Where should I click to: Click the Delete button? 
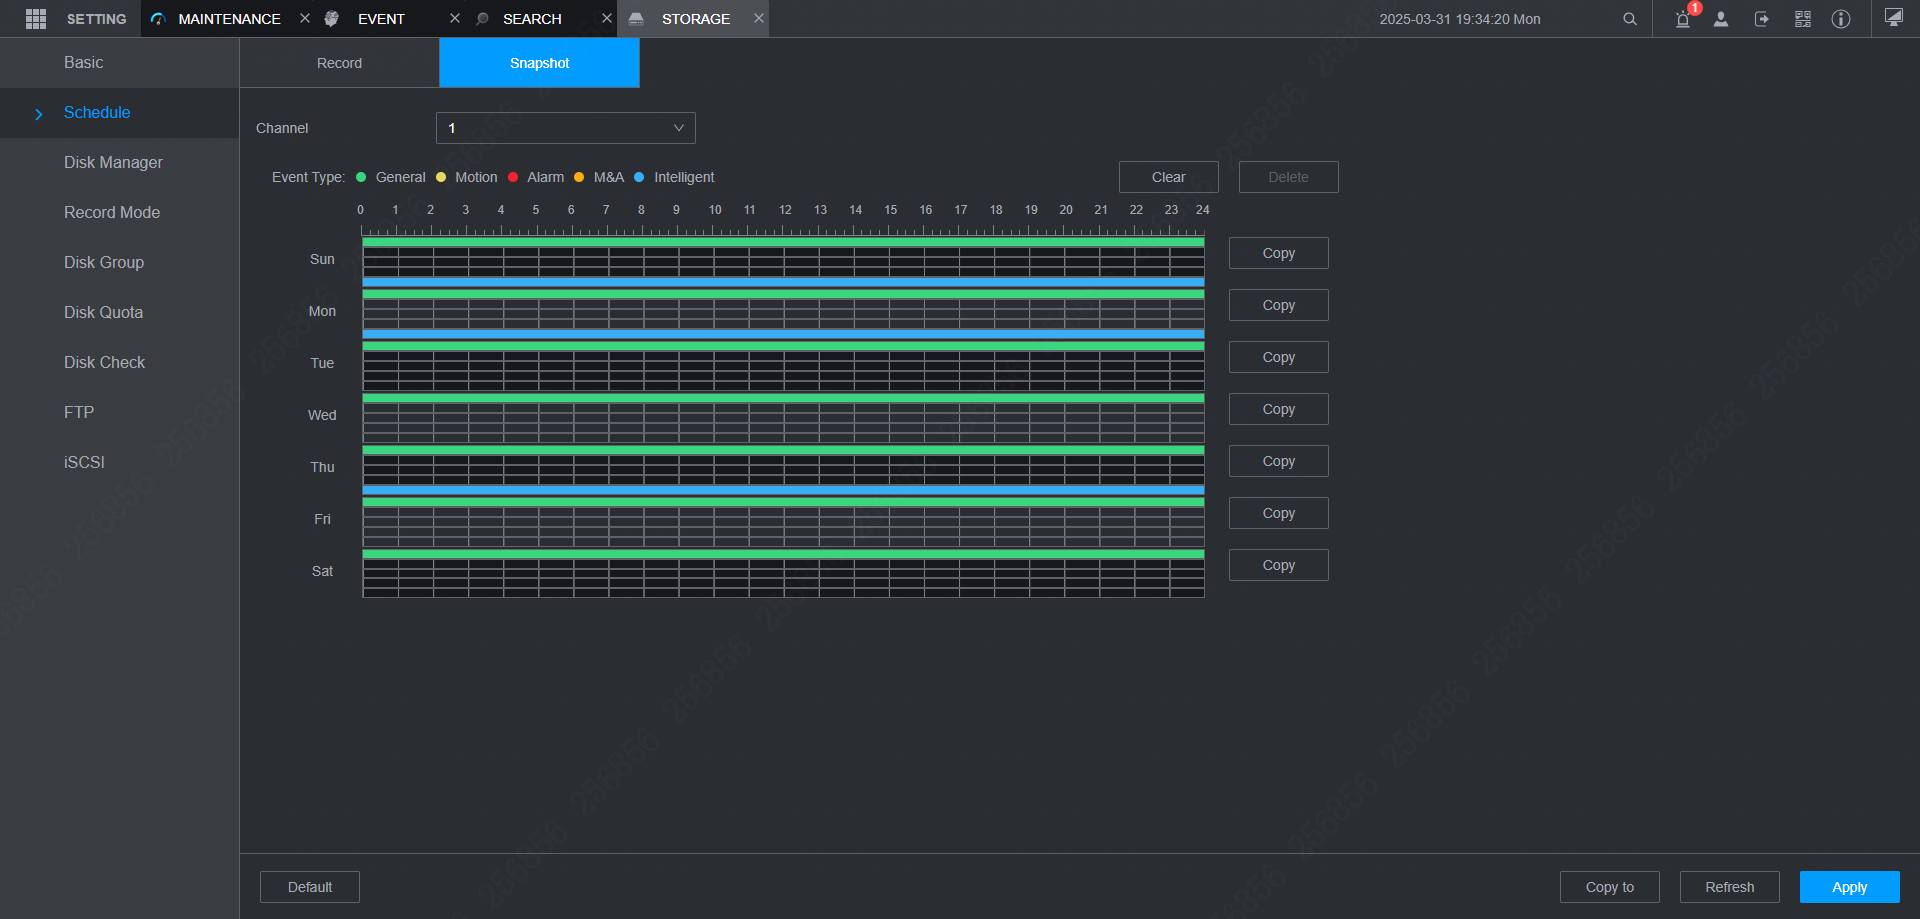(x=1289, y=177)
